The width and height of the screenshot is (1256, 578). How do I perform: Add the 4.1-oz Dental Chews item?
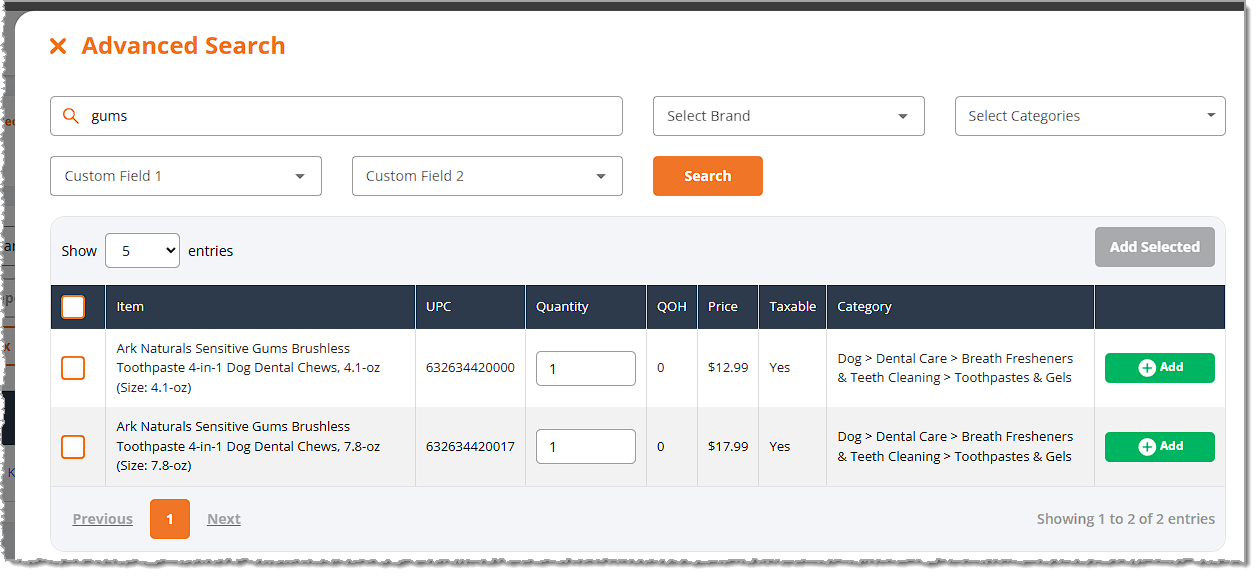tap(1160, 368)
